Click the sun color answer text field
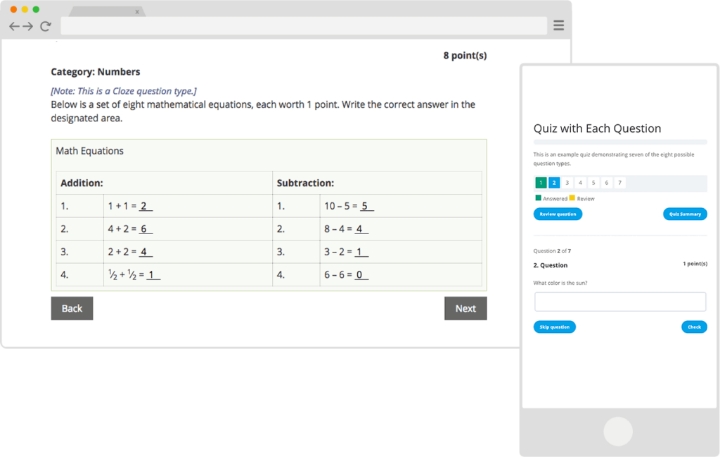720x457 pixels. [620, 302]
